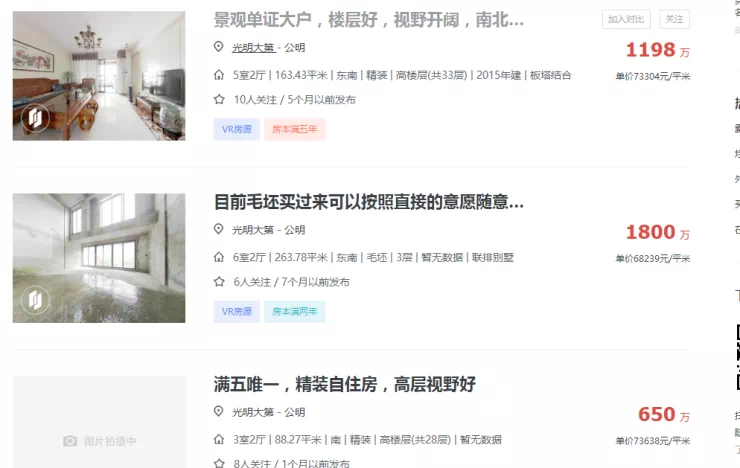Click house icon beside 6室2厅 details
This screenshot has height=468, width=740.
[219, 257]
